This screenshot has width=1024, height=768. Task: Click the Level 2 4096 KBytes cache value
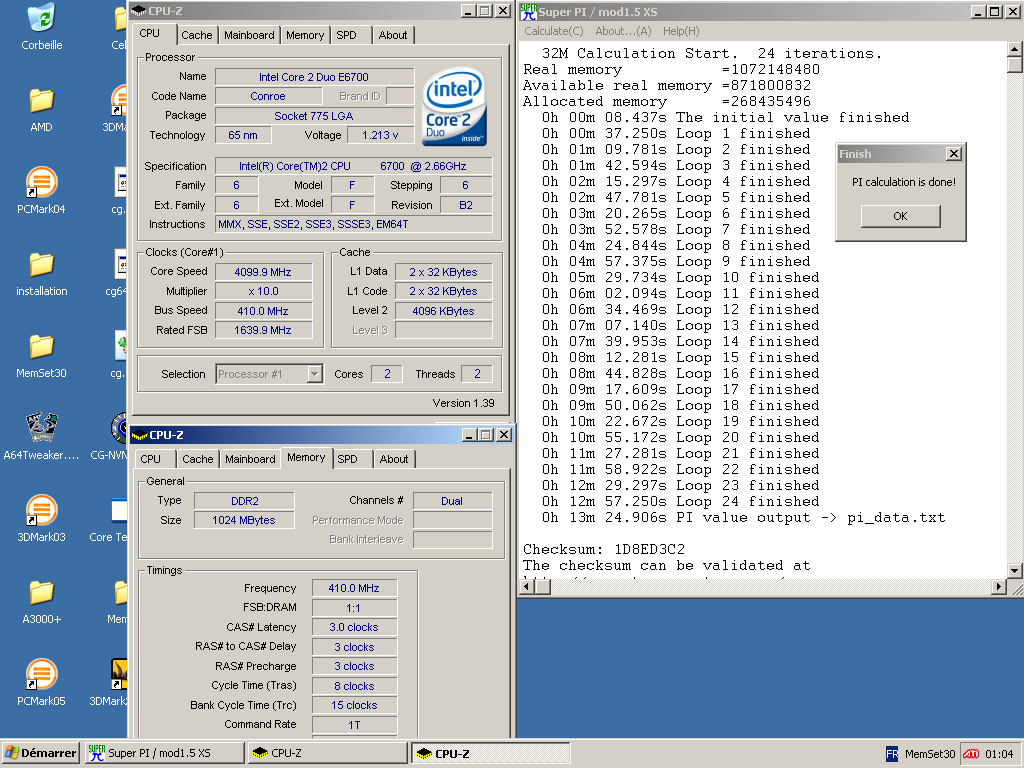pos(443,311)
